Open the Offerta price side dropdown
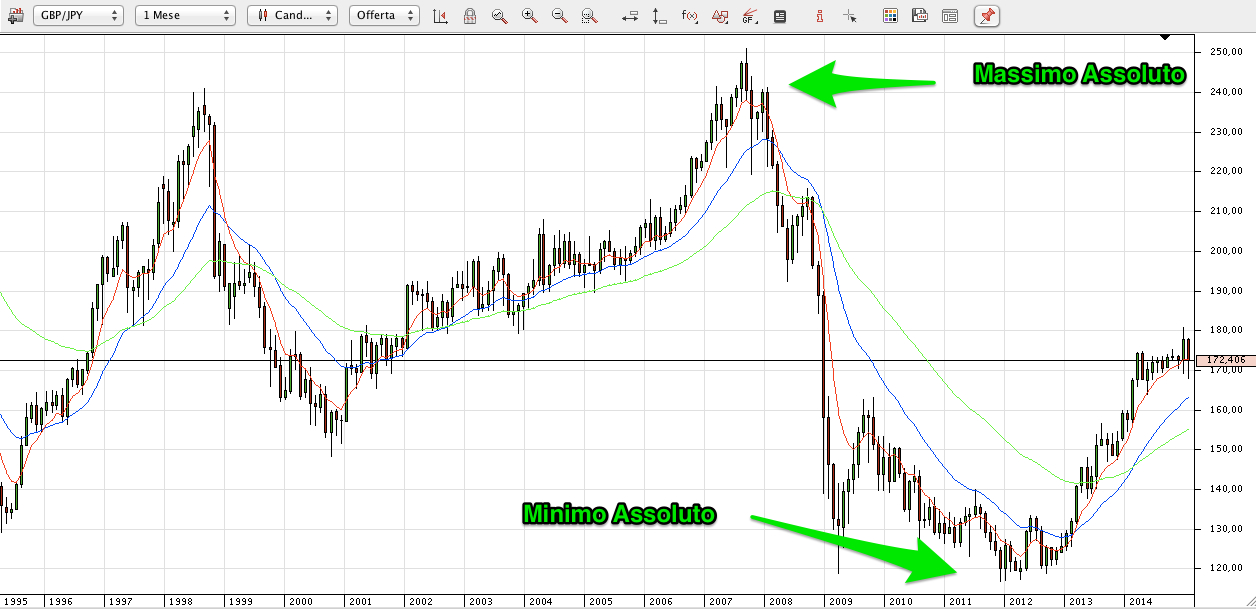The image size is (1256, 609). pyautogui.click(x=385, y=15)
